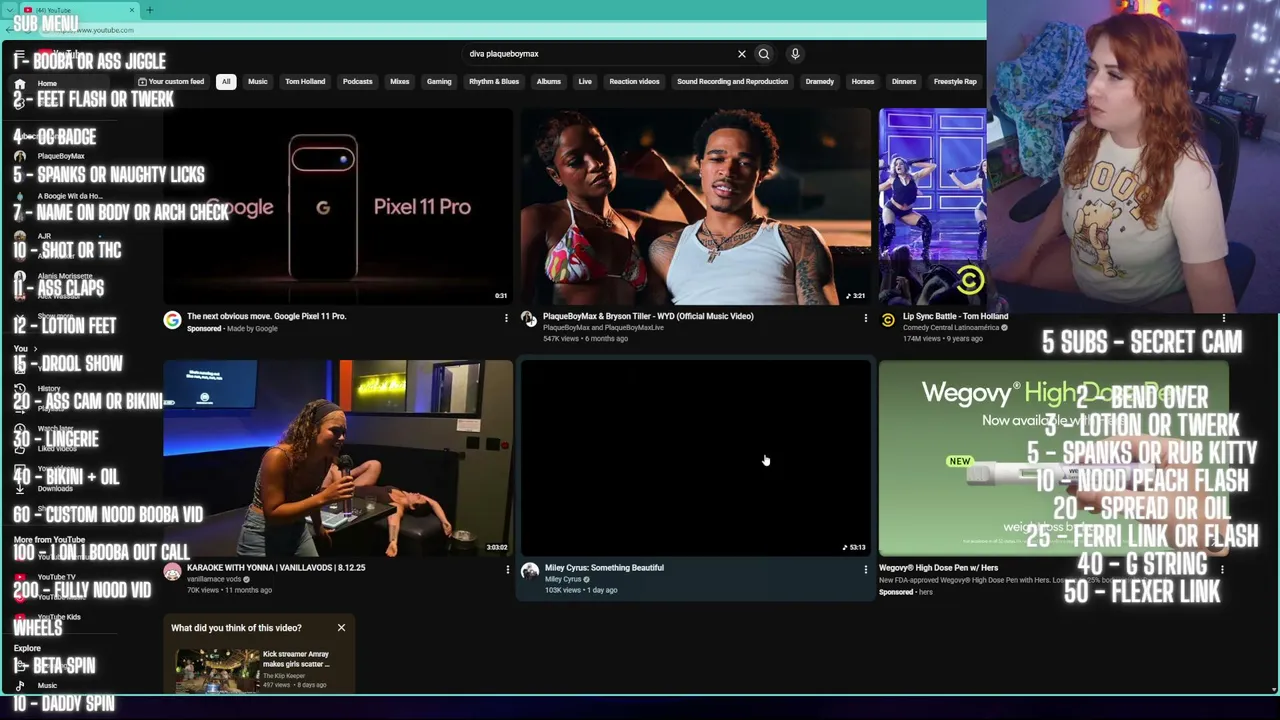The height and width of the screenshot is (720, 1280).
Task: Open 'PlaqueBoyMax & Bryson Tiller - WYD' title link
Action: (648, 316)
